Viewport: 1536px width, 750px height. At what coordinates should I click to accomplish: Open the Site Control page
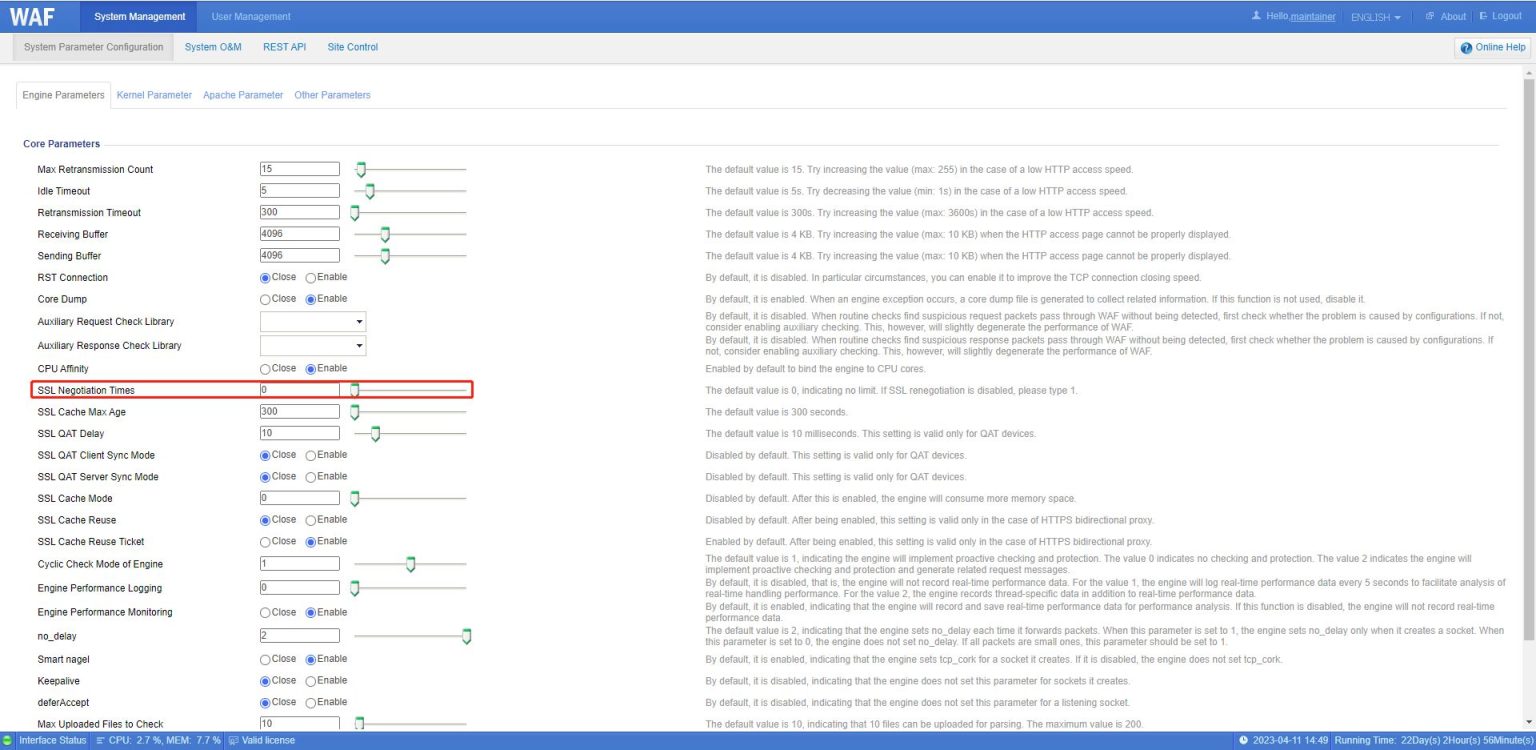[x=352, y=47]
